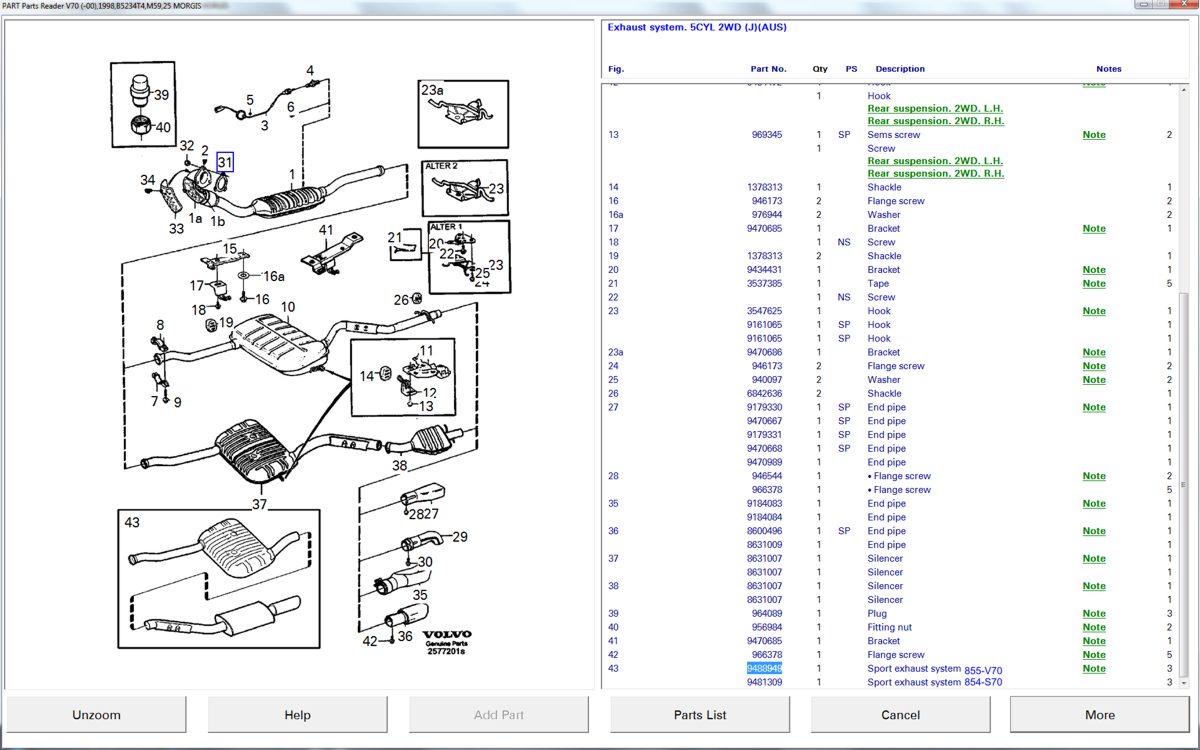Click the More button
1200x750 pixels.
pyautogui.click(x=1099, y=715)
